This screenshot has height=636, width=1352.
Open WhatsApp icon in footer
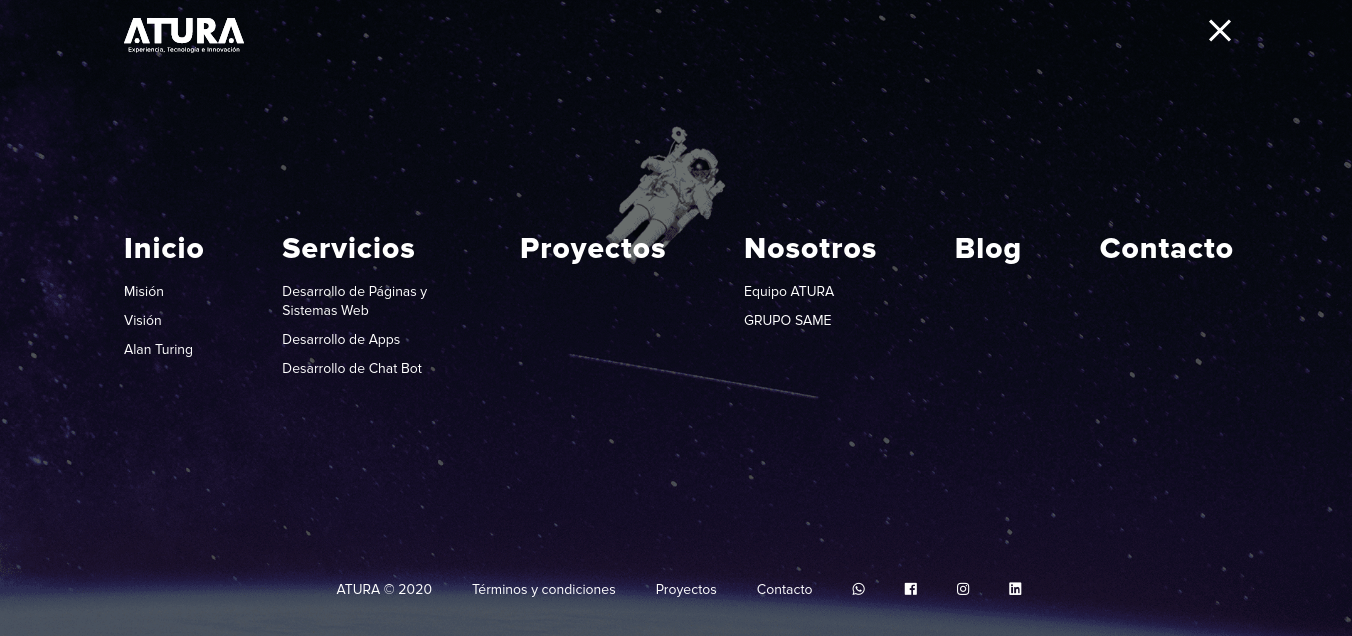(x=858, y=589)
